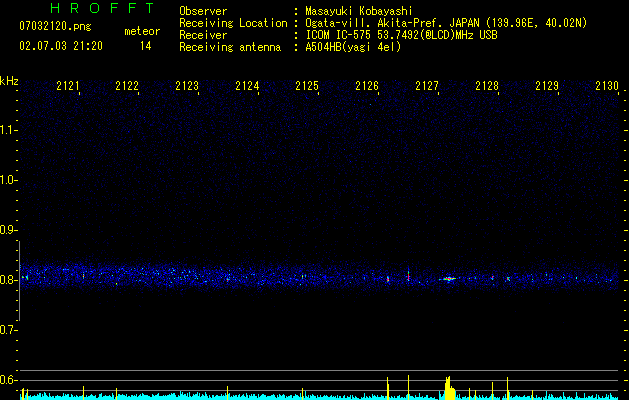Viewport: 629px width, 400px height.
Task: Click the 2126 time marker
Action: pyautogui.click(x=367, y=85)
